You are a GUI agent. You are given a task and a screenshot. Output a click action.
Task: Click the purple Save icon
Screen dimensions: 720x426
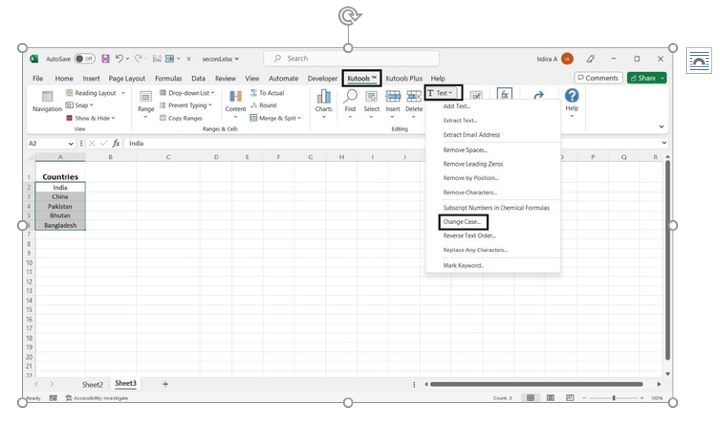[x=106, y=58]
